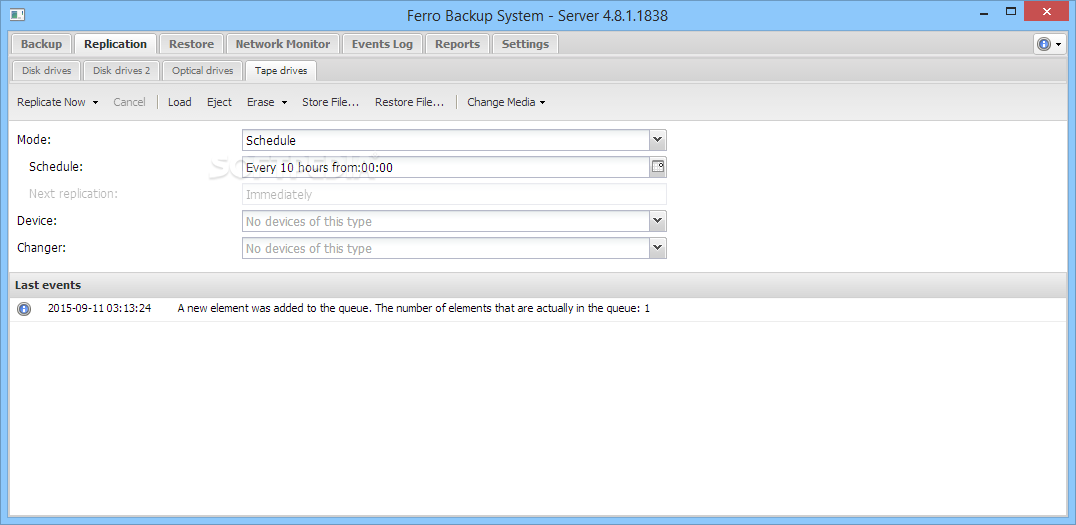The image size is (1076, 525).
Task: Click the Erase toolbar button
Action: (x=261, y=102)
